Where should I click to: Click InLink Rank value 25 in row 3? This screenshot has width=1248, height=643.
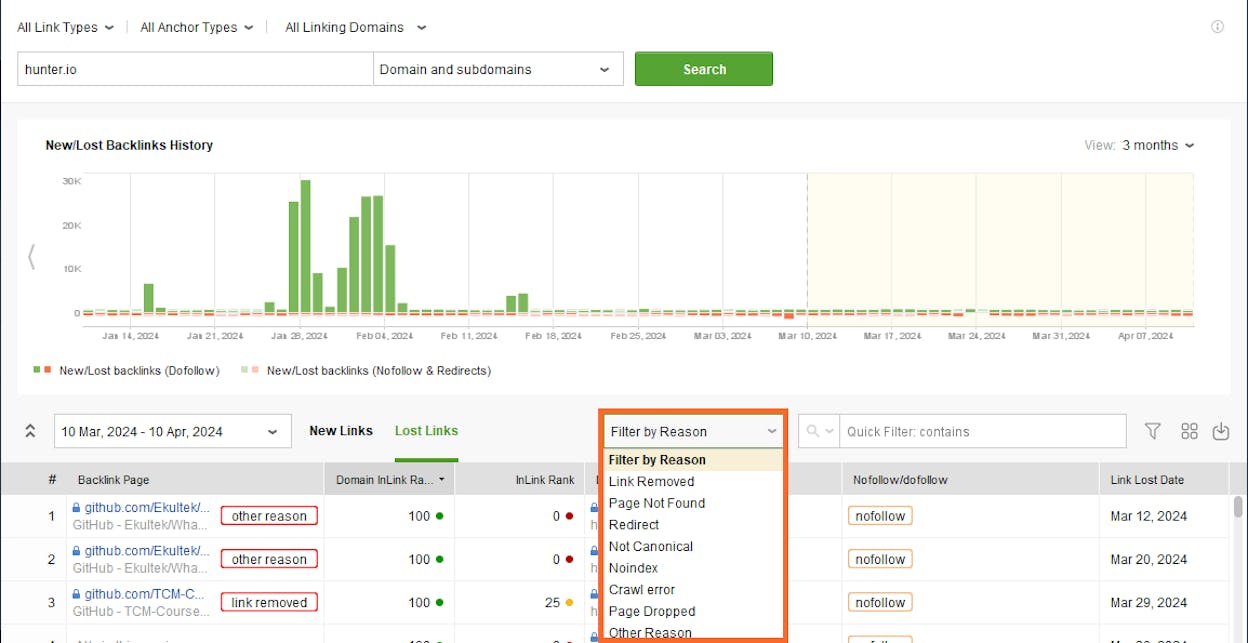[552, 602]
